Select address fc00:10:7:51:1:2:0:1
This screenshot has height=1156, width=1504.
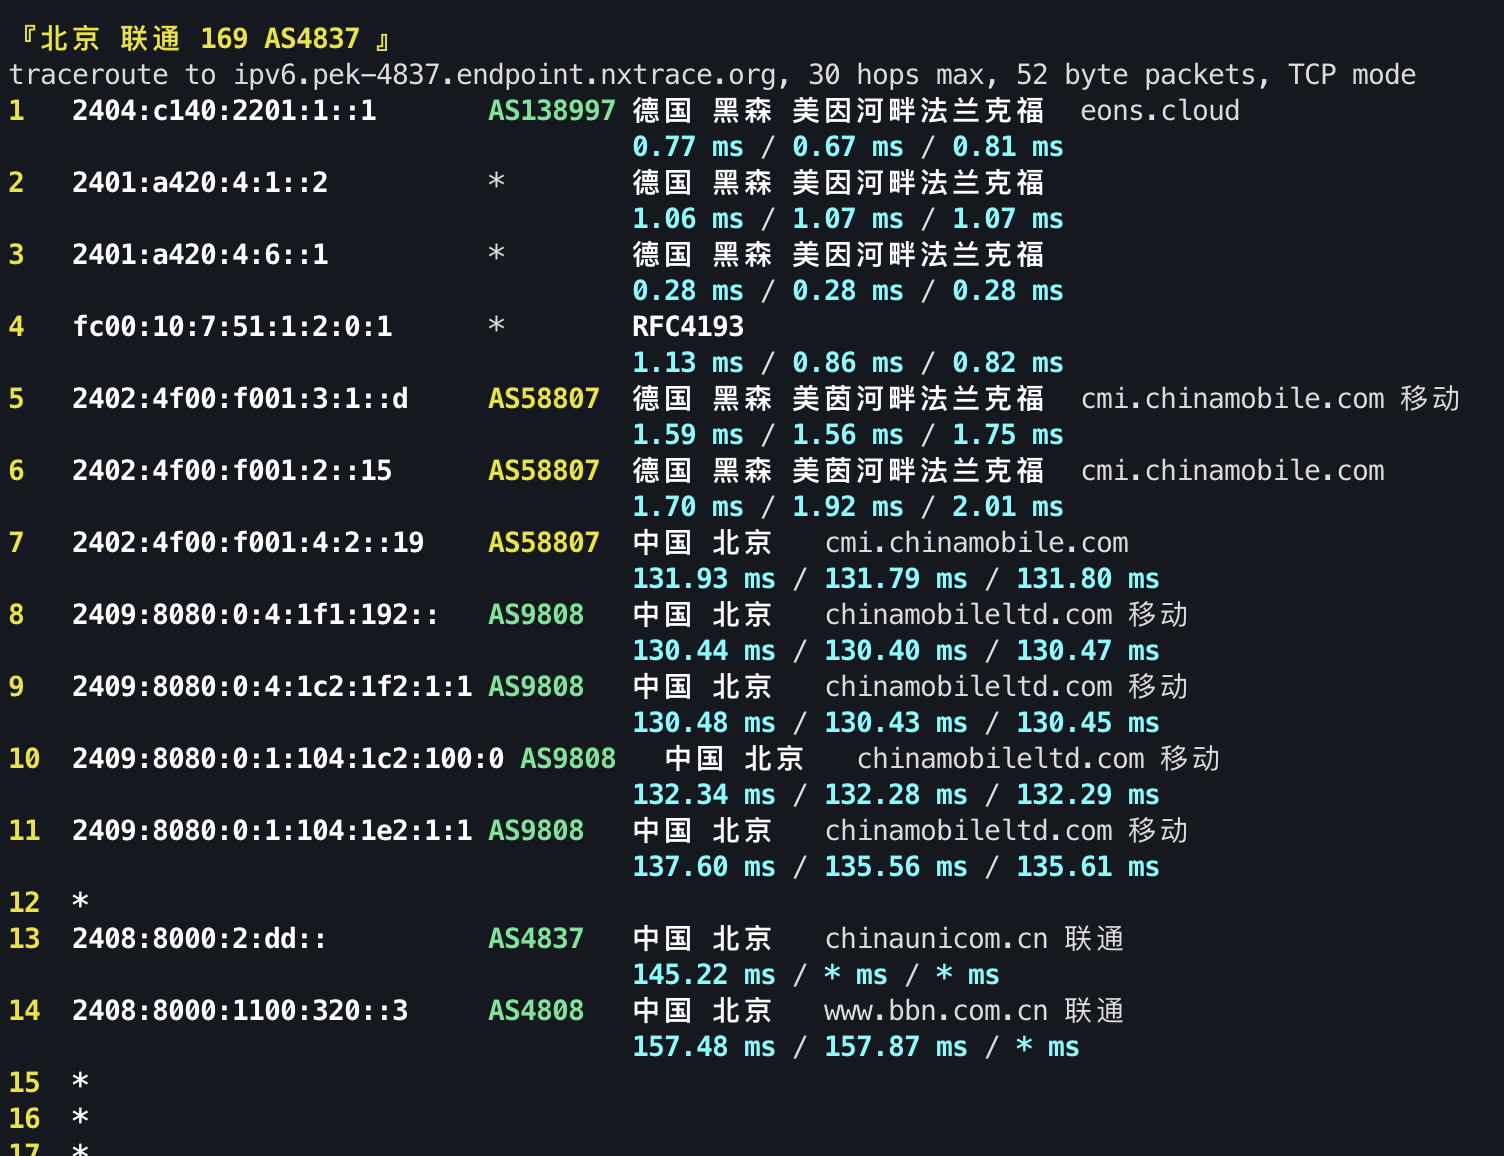[232, 326]
